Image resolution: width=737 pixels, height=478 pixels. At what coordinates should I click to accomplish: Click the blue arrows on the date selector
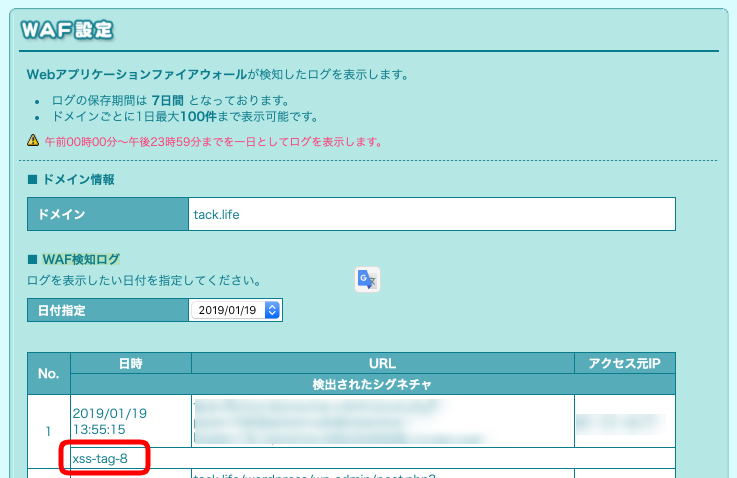point(273,310)
